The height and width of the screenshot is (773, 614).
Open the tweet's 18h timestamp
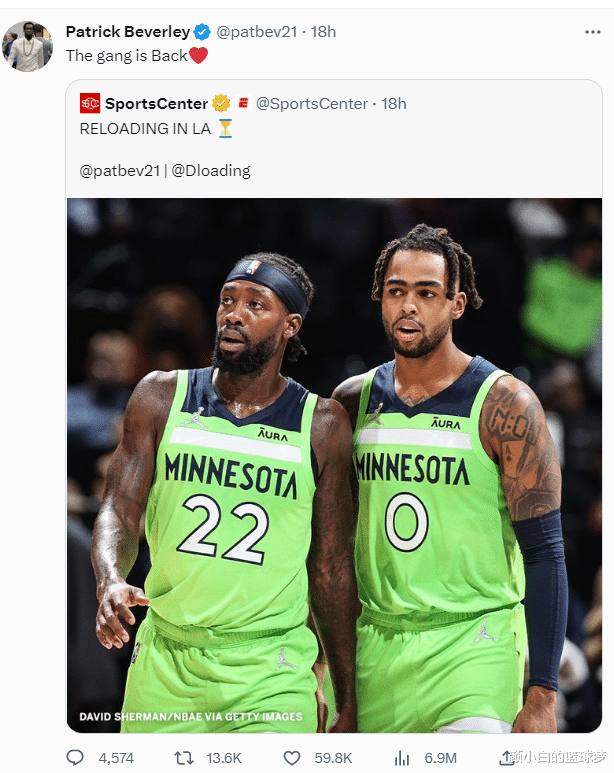point(323,32)
